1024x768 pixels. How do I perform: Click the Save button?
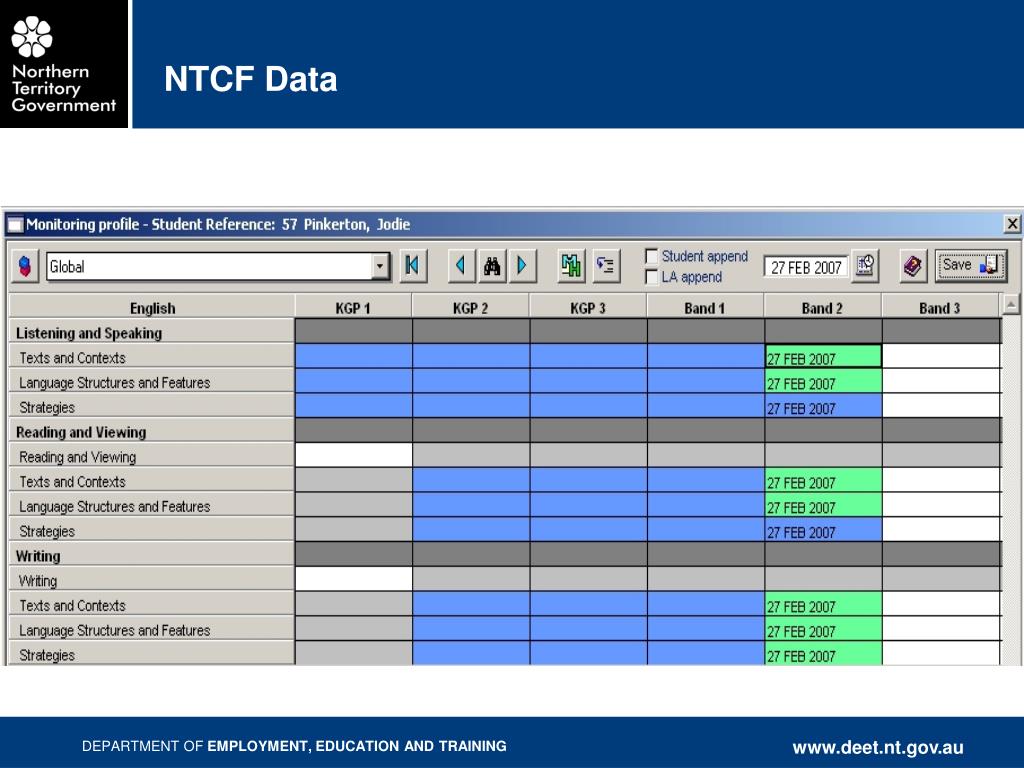[970, 266]
